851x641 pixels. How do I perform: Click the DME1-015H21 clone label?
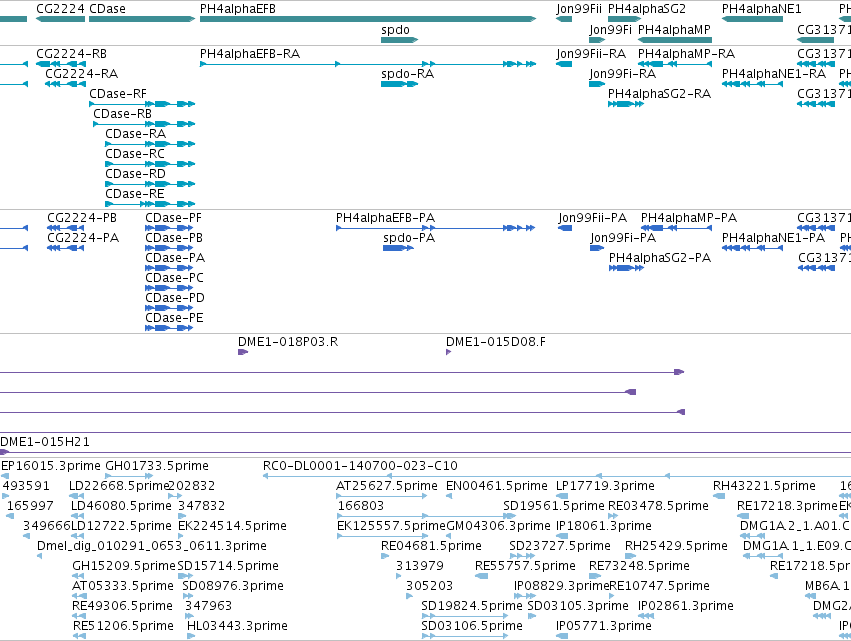click(45, 442)
